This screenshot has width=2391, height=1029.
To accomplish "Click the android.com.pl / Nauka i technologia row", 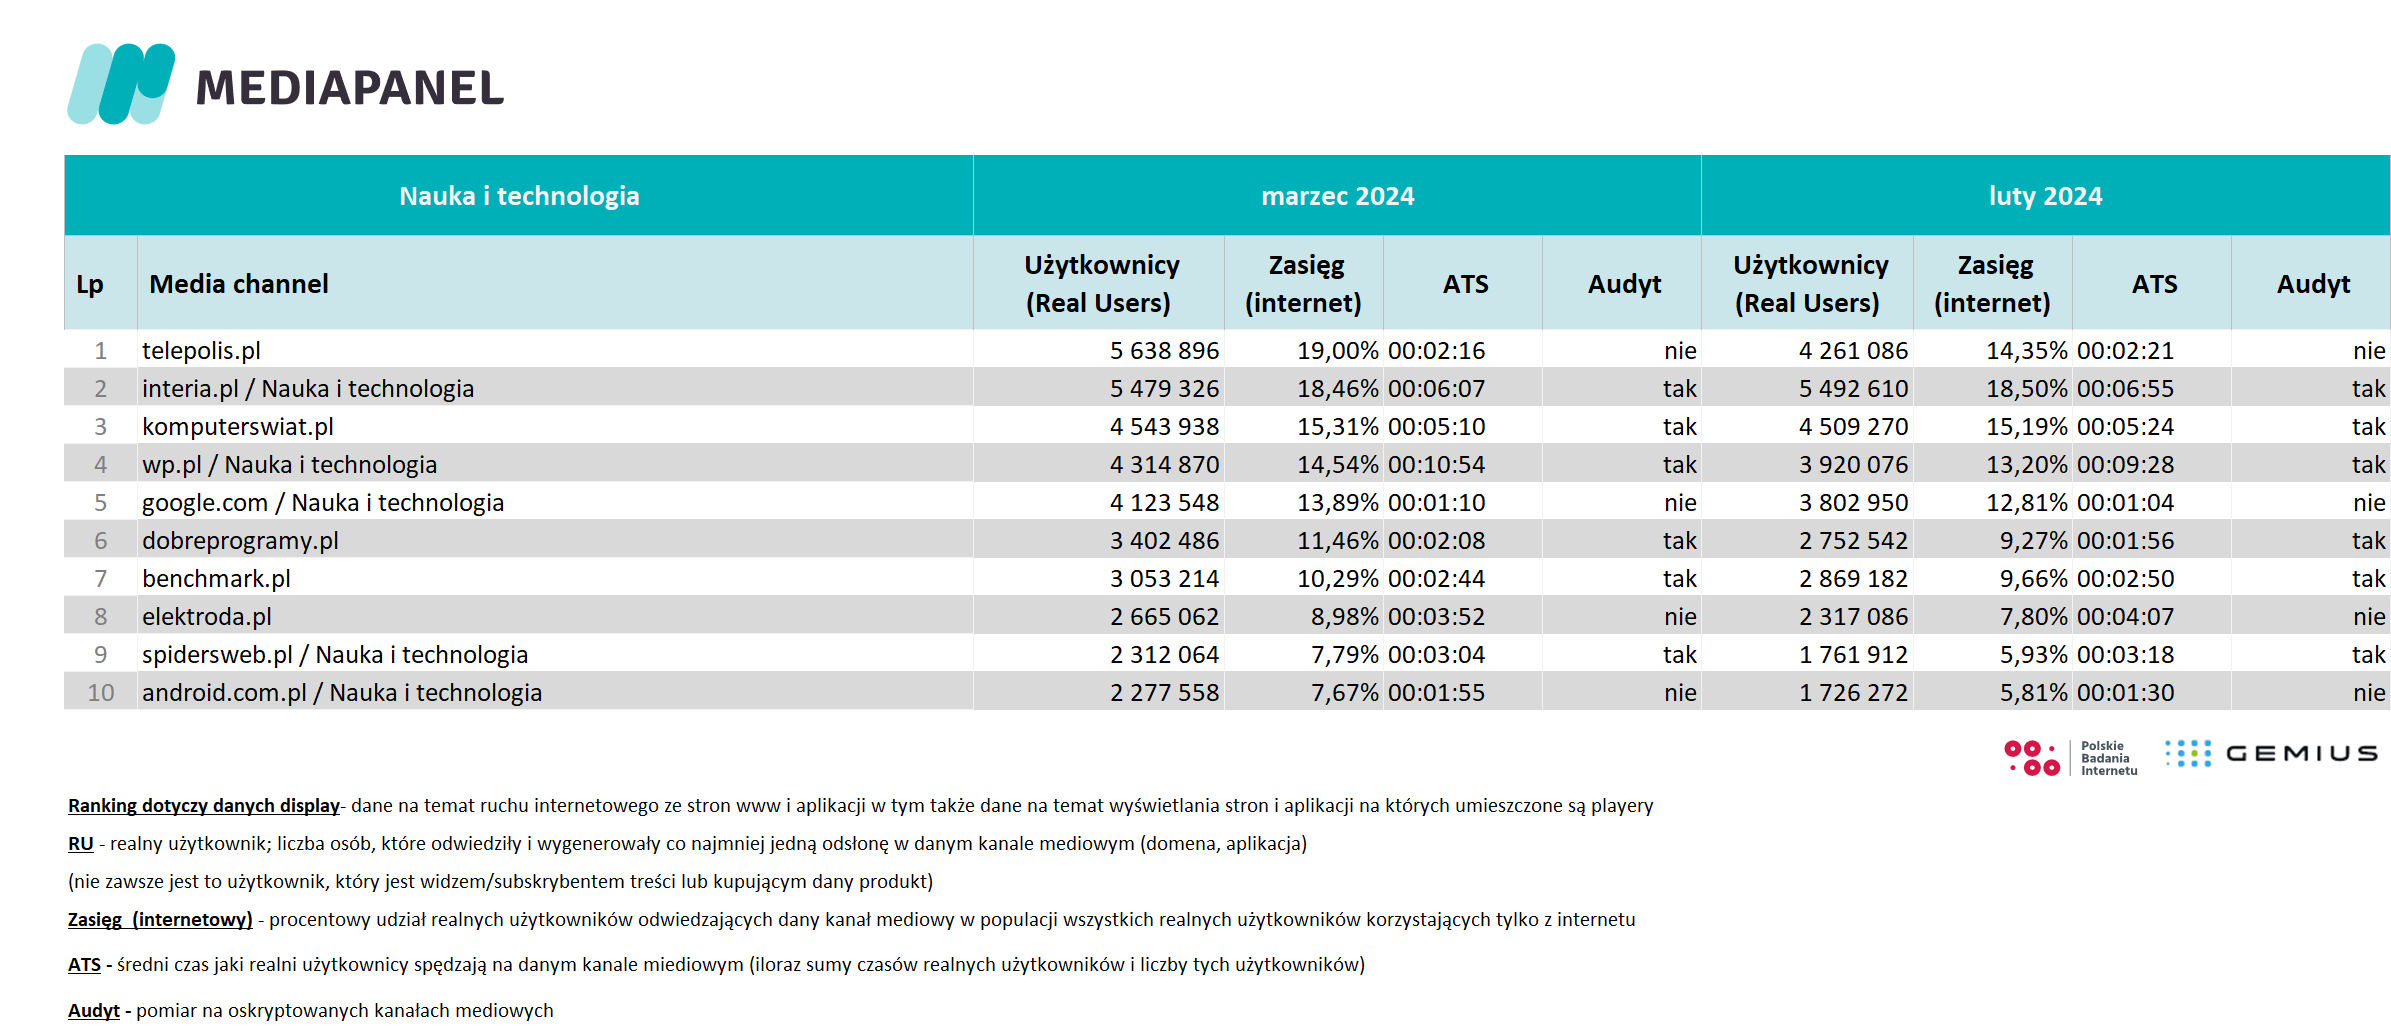I will 1227,692.
